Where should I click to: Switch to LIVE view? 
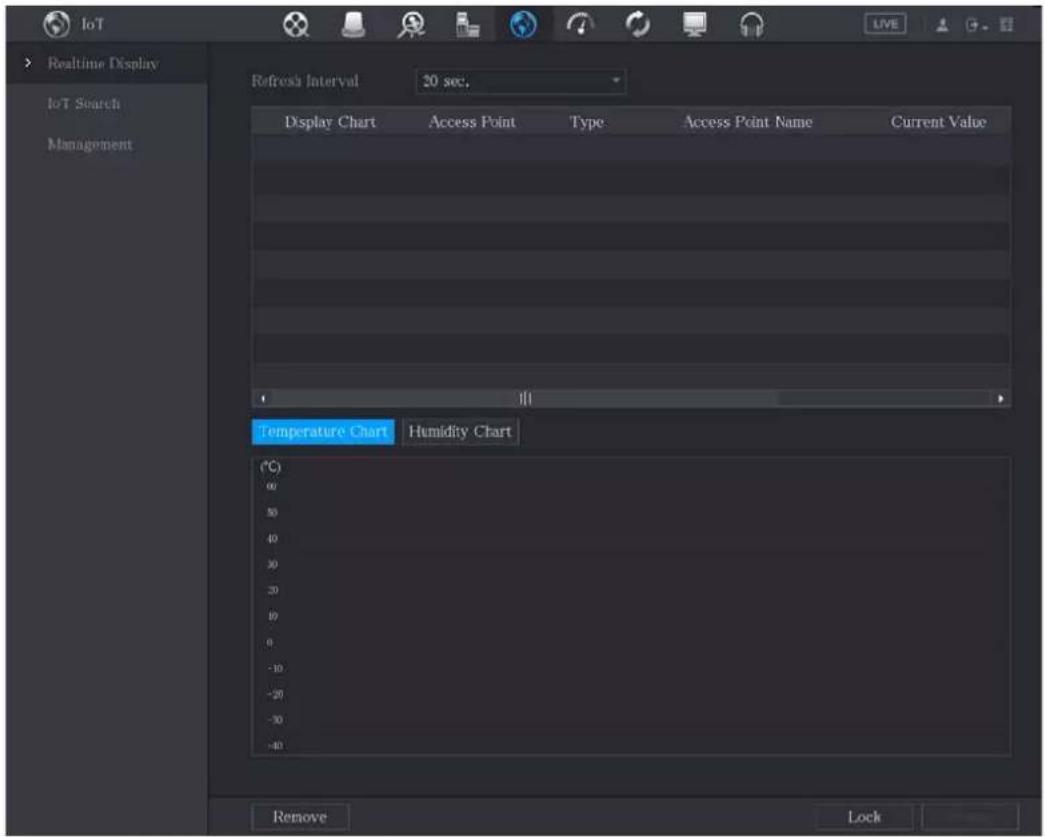885,25
